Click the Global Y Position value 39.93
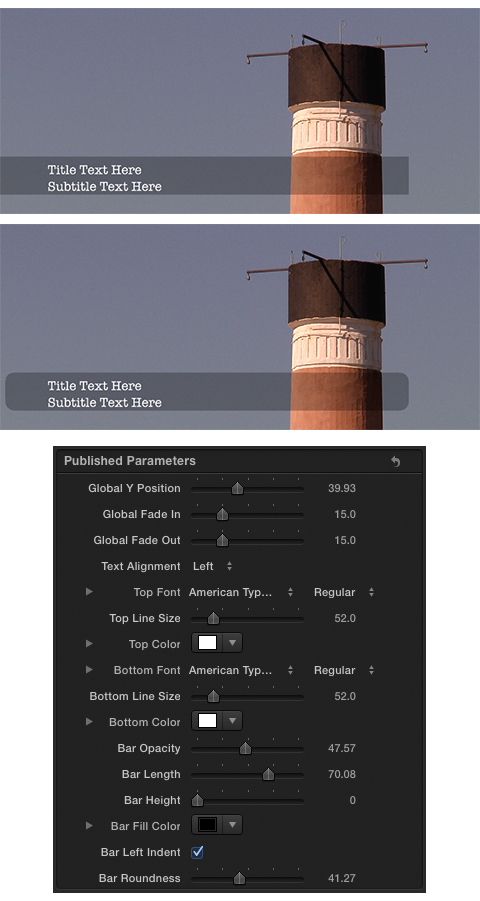Screen dimensions: 480x901 (342, 488)
